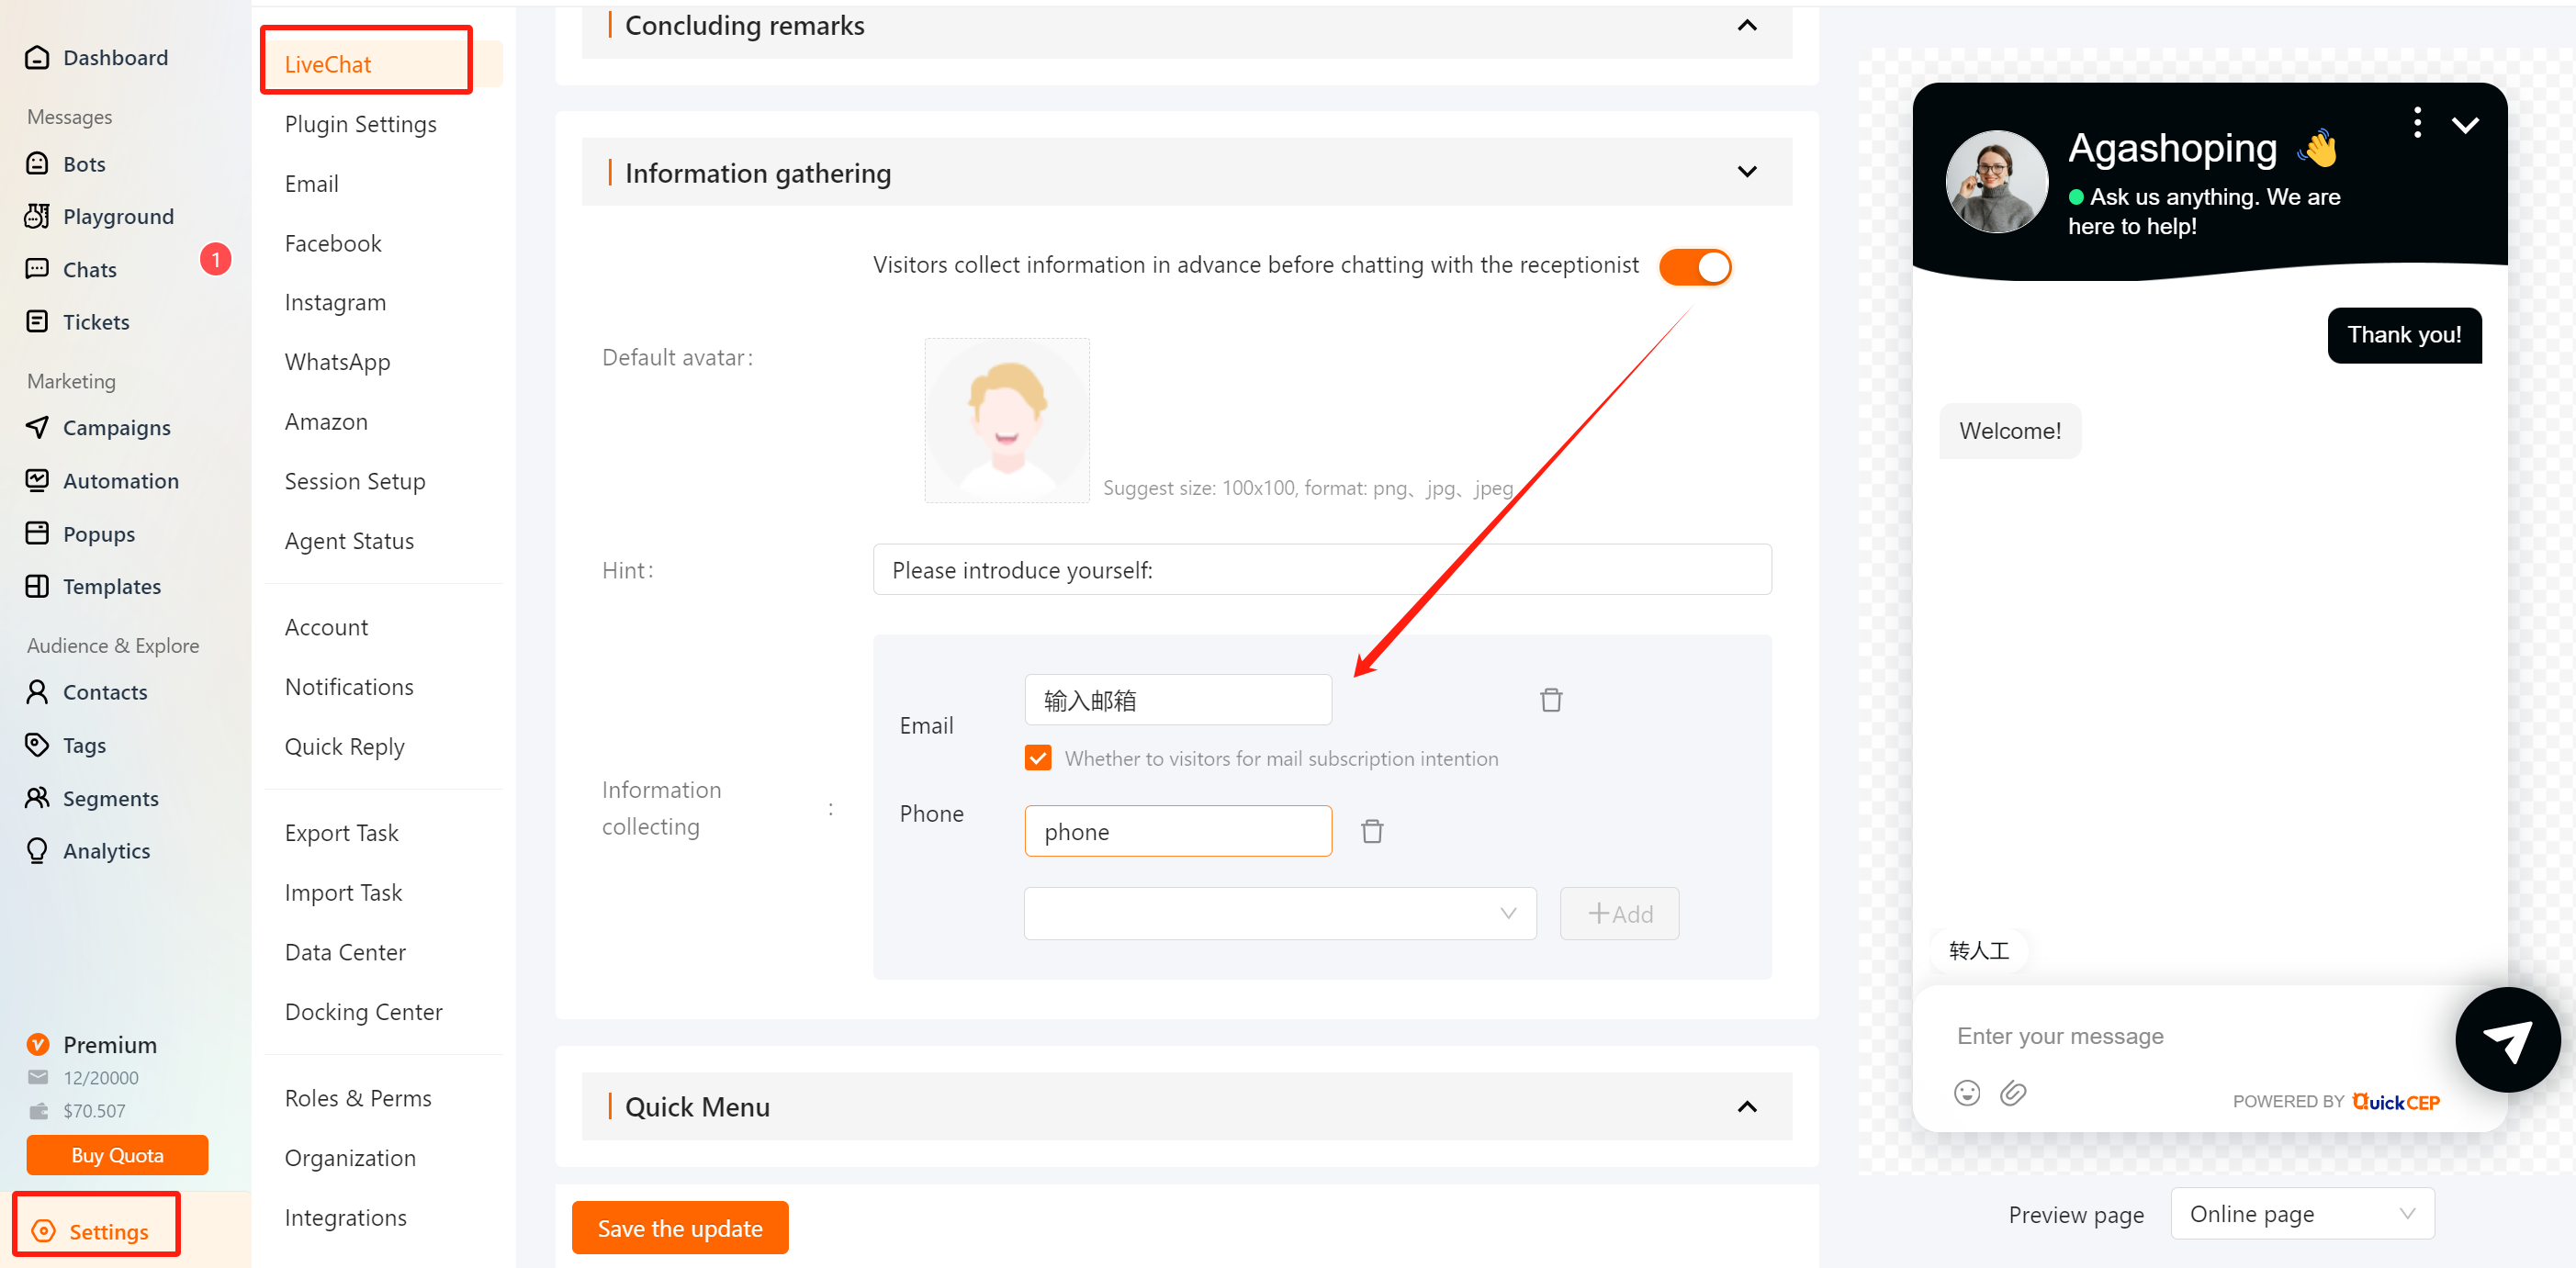
Task: Open Instagram channel settings
Action: 335,303
